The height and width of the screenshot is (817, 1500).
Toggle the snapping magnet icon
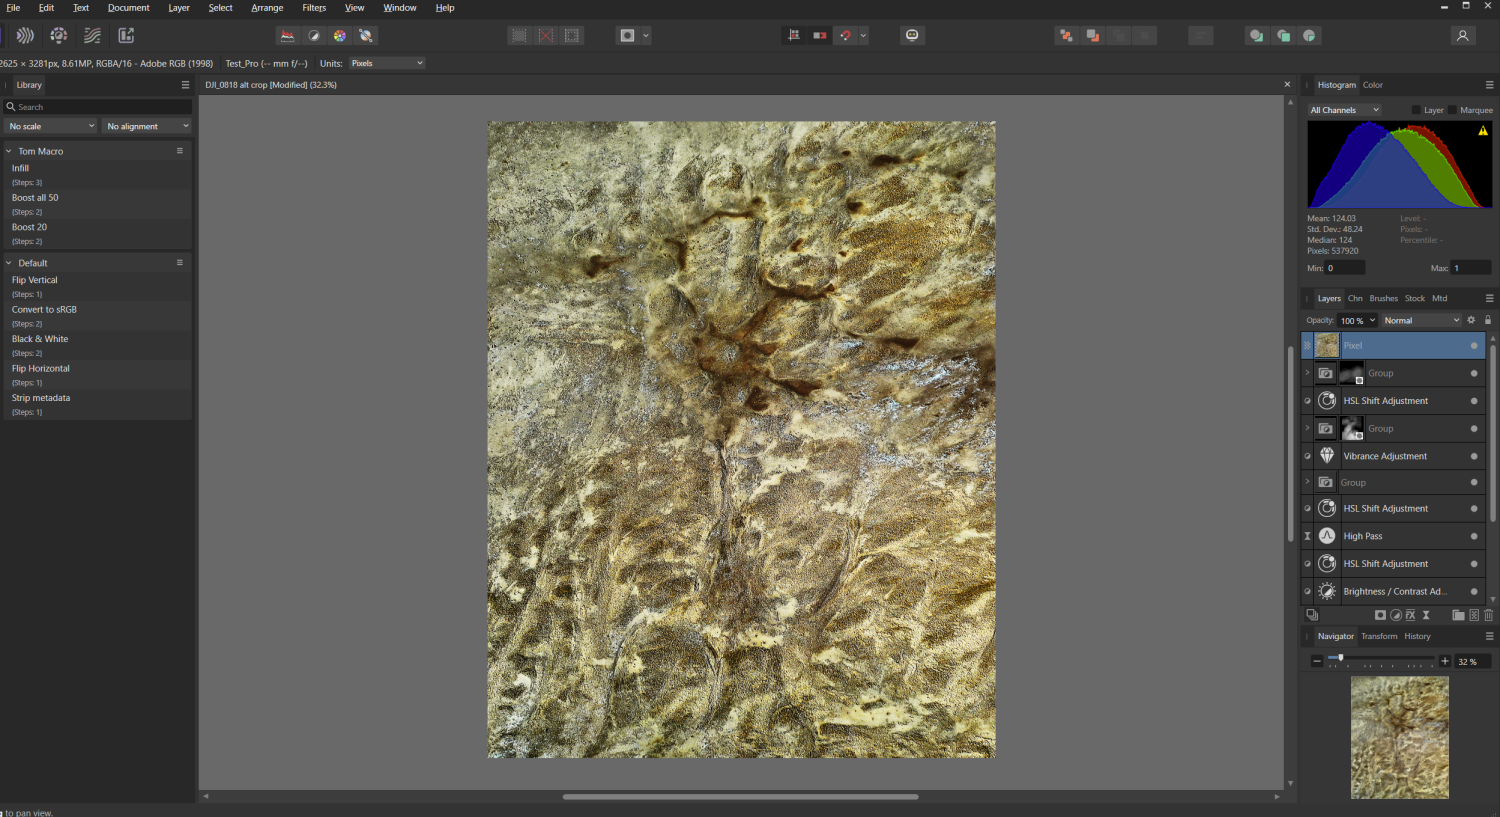click(846, 36)
